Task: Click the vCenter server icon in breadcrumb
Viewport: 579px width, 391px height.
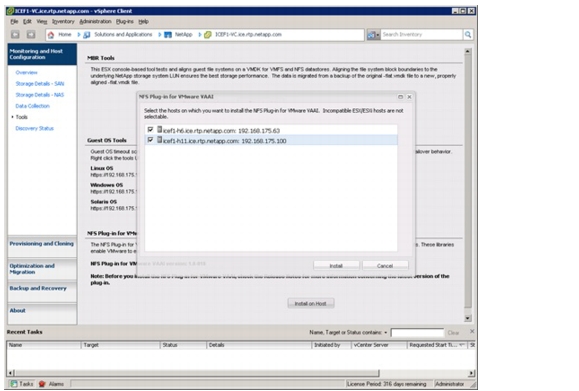Action: click(x=208, y=35)
